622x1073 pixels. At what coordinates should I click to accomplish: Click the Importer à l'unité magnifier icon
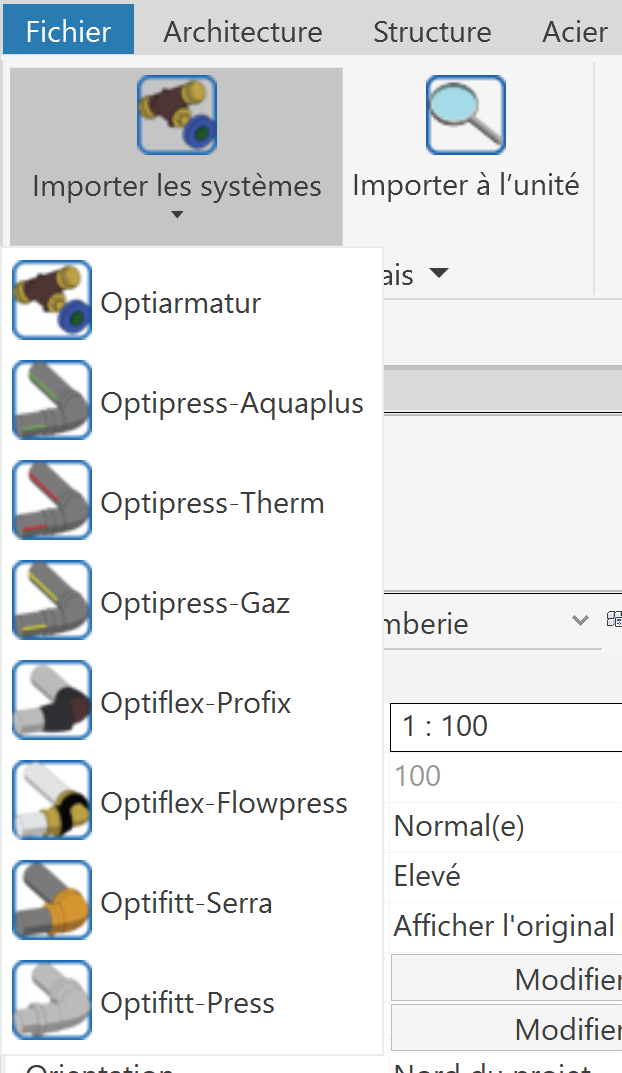click(465, 116)
